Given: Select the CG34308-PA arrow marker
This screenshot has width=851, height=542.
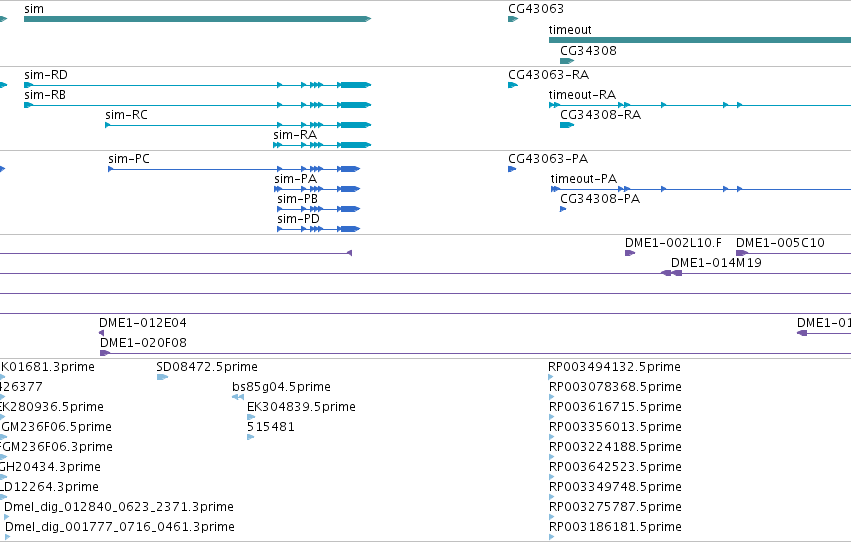Looking at the screenshot, I should click(x=563, y=209).
